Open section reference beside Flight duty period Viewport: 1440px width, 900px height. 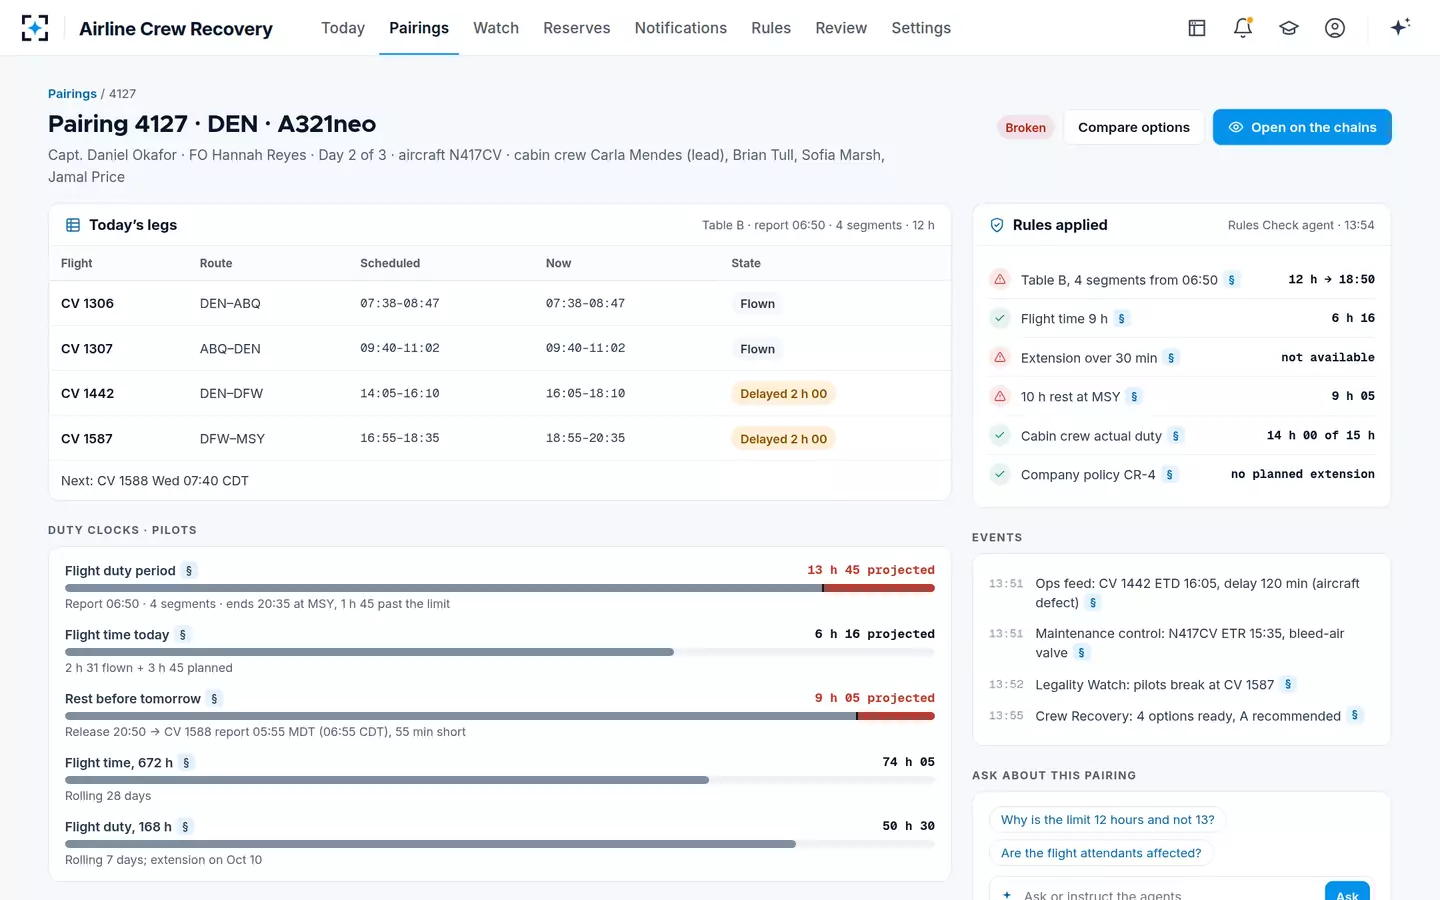tap(189, 571)
